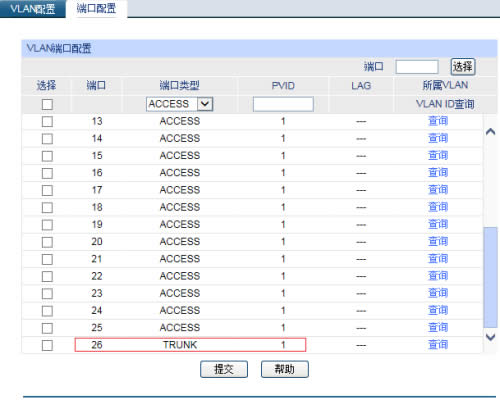The image size is (500, 400).
Task: Tick the checkbox for port 16
Action: [47, 173]
